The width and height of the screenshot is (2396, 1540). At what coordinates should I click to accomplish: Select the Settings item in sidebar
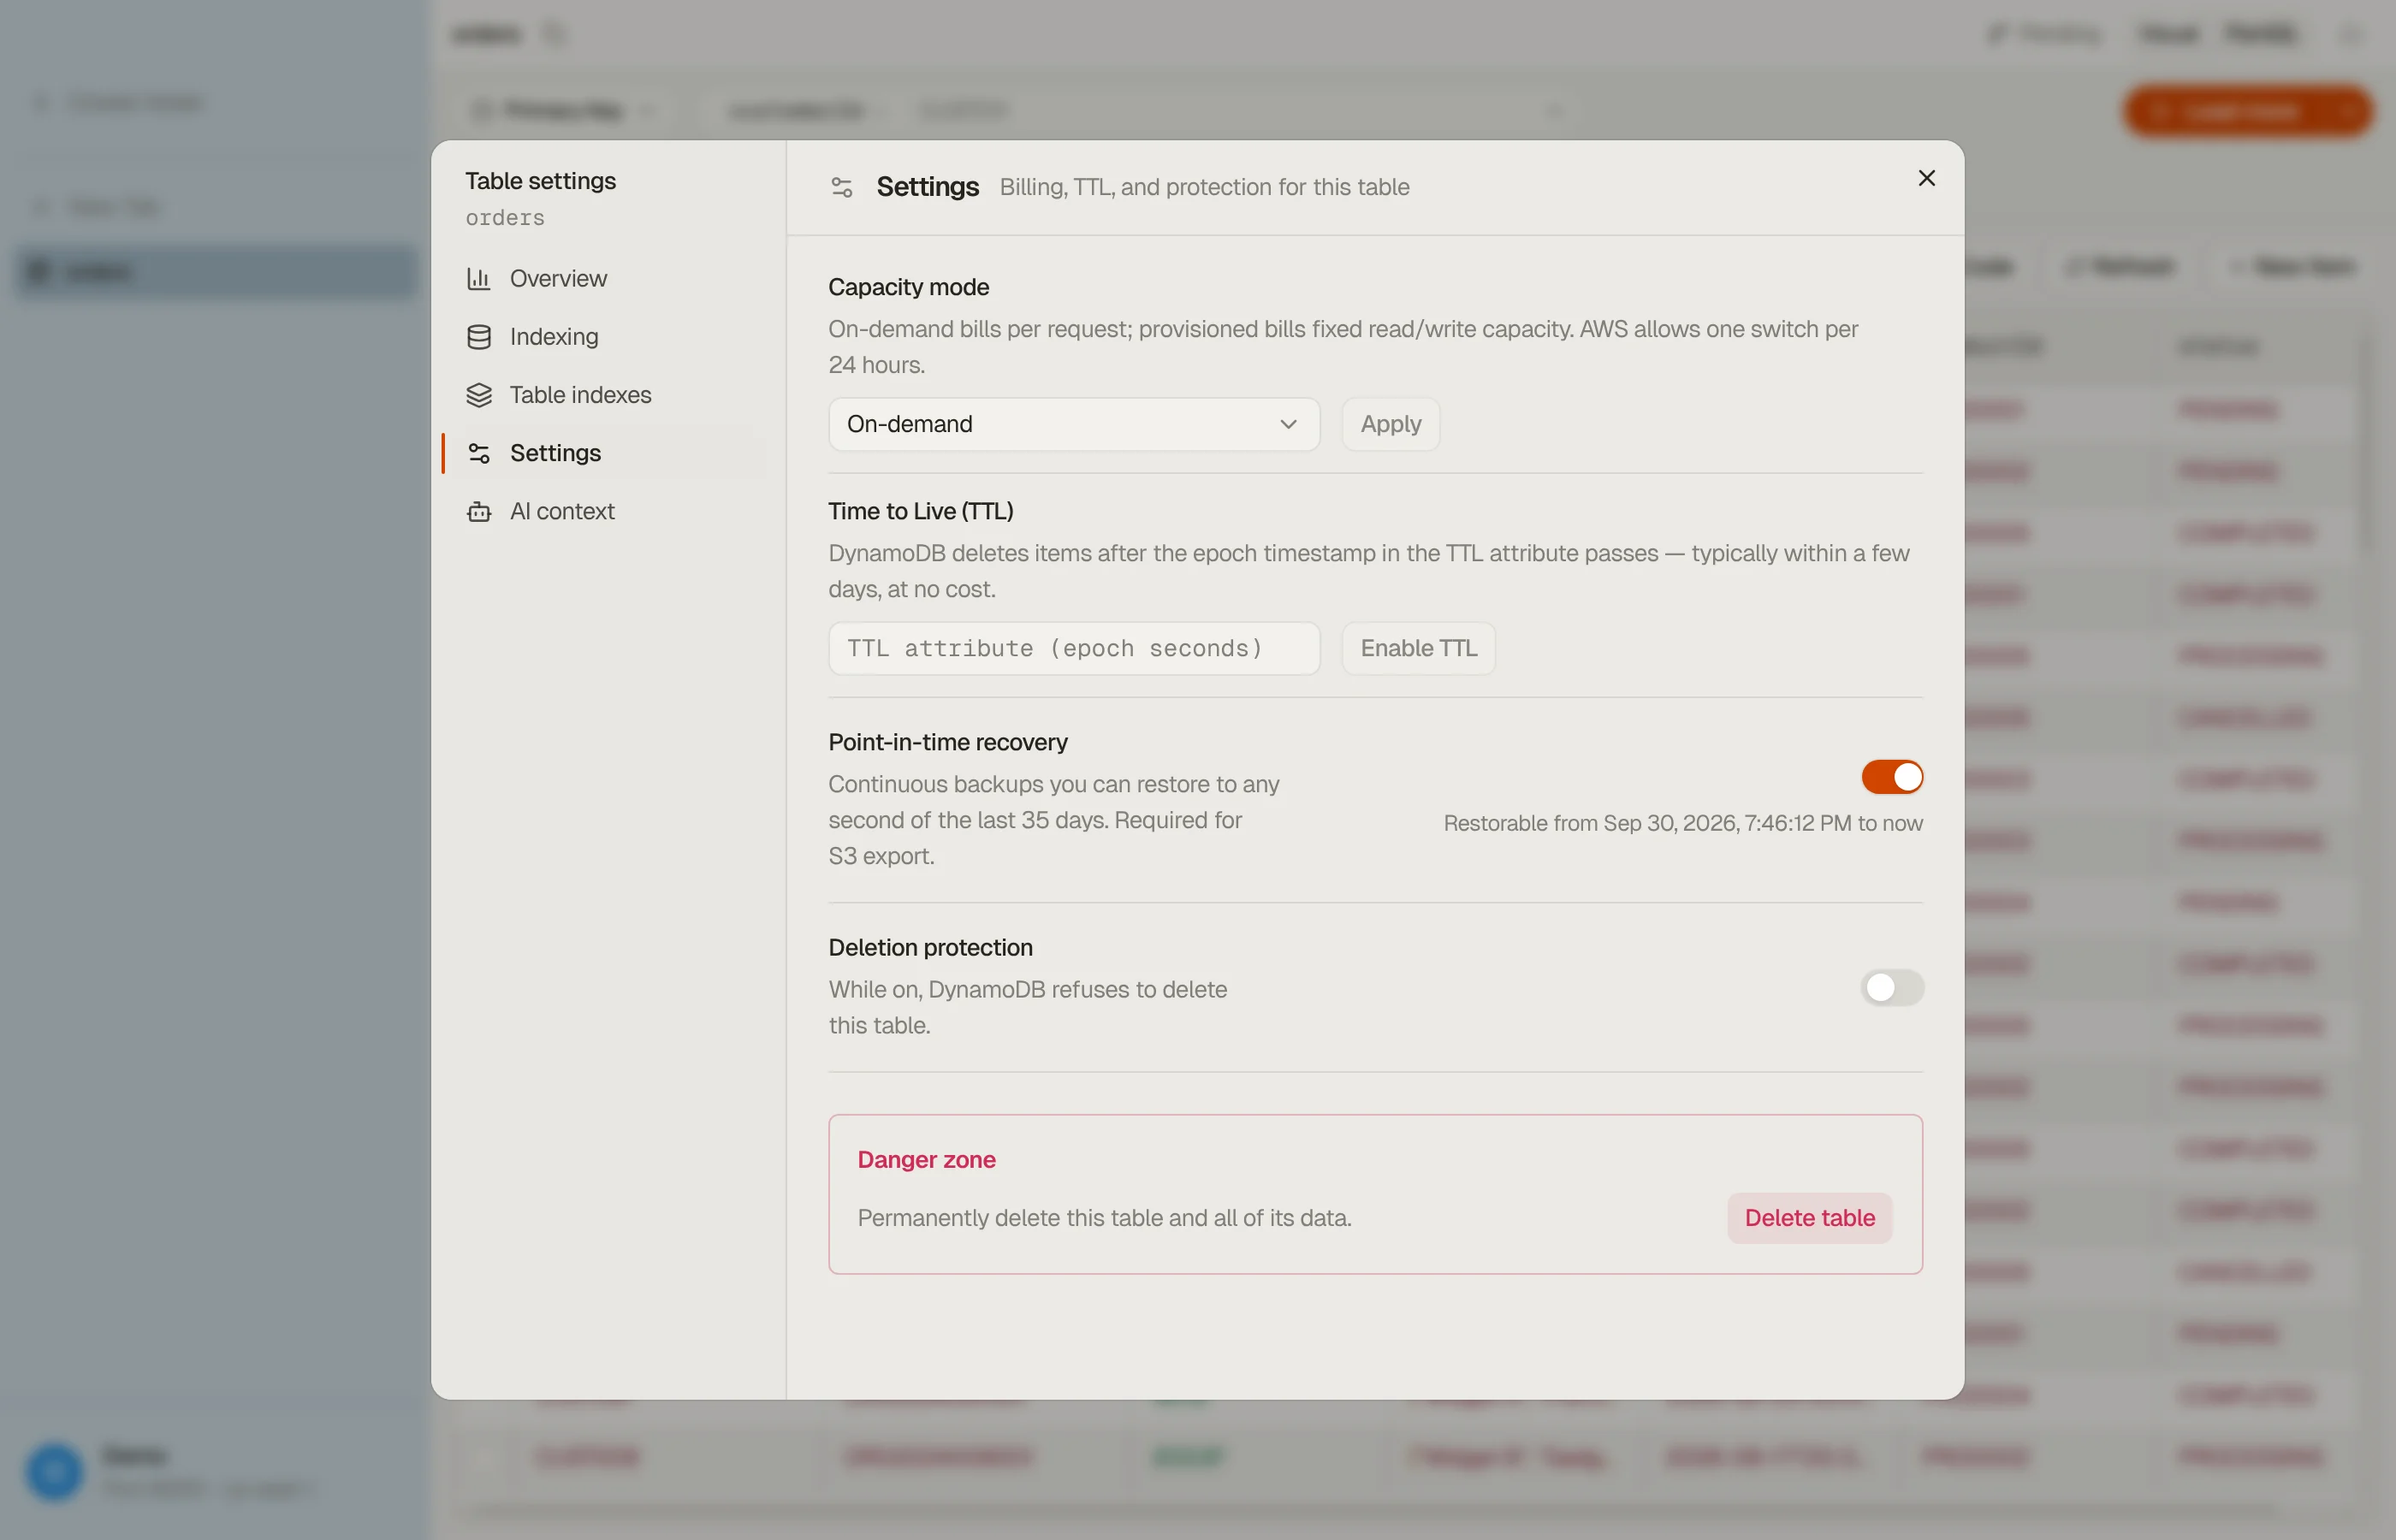tap(604, 453)
